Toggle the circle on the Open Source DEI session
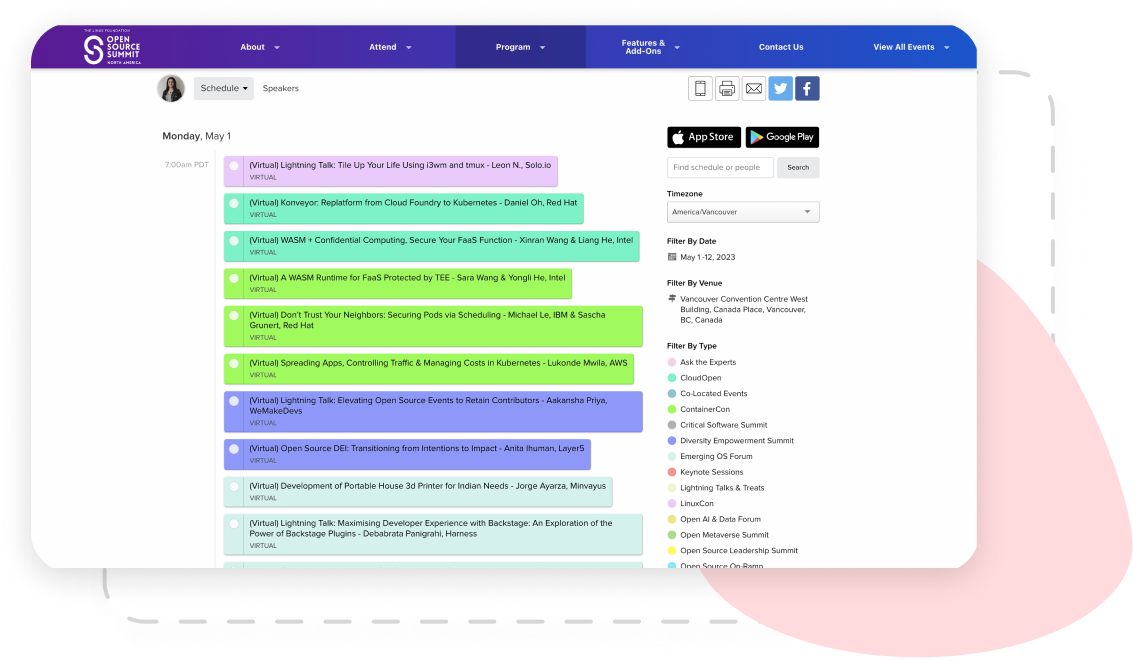Image resolution: width=1133 pixels, height=661 pixels. click(x=234, y=449)
